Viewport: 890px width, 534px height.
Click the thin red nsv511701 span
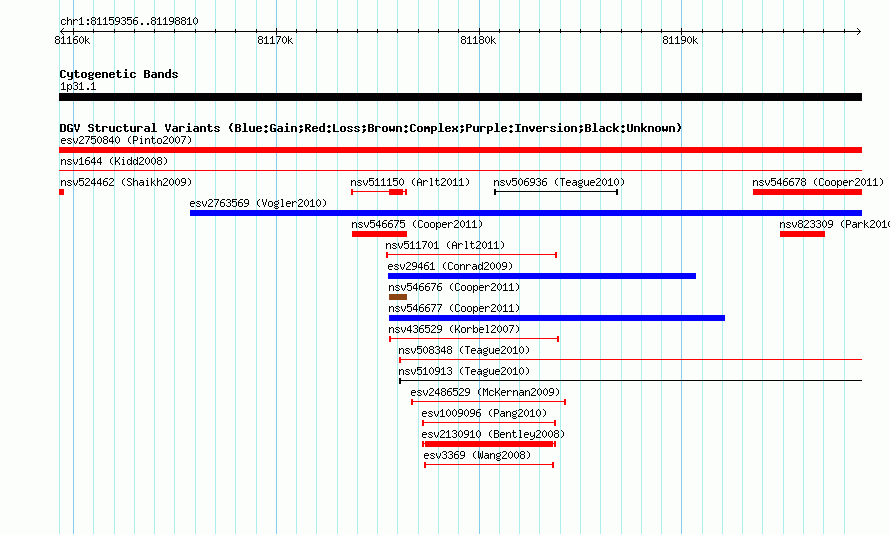click(x=472, y=255)
